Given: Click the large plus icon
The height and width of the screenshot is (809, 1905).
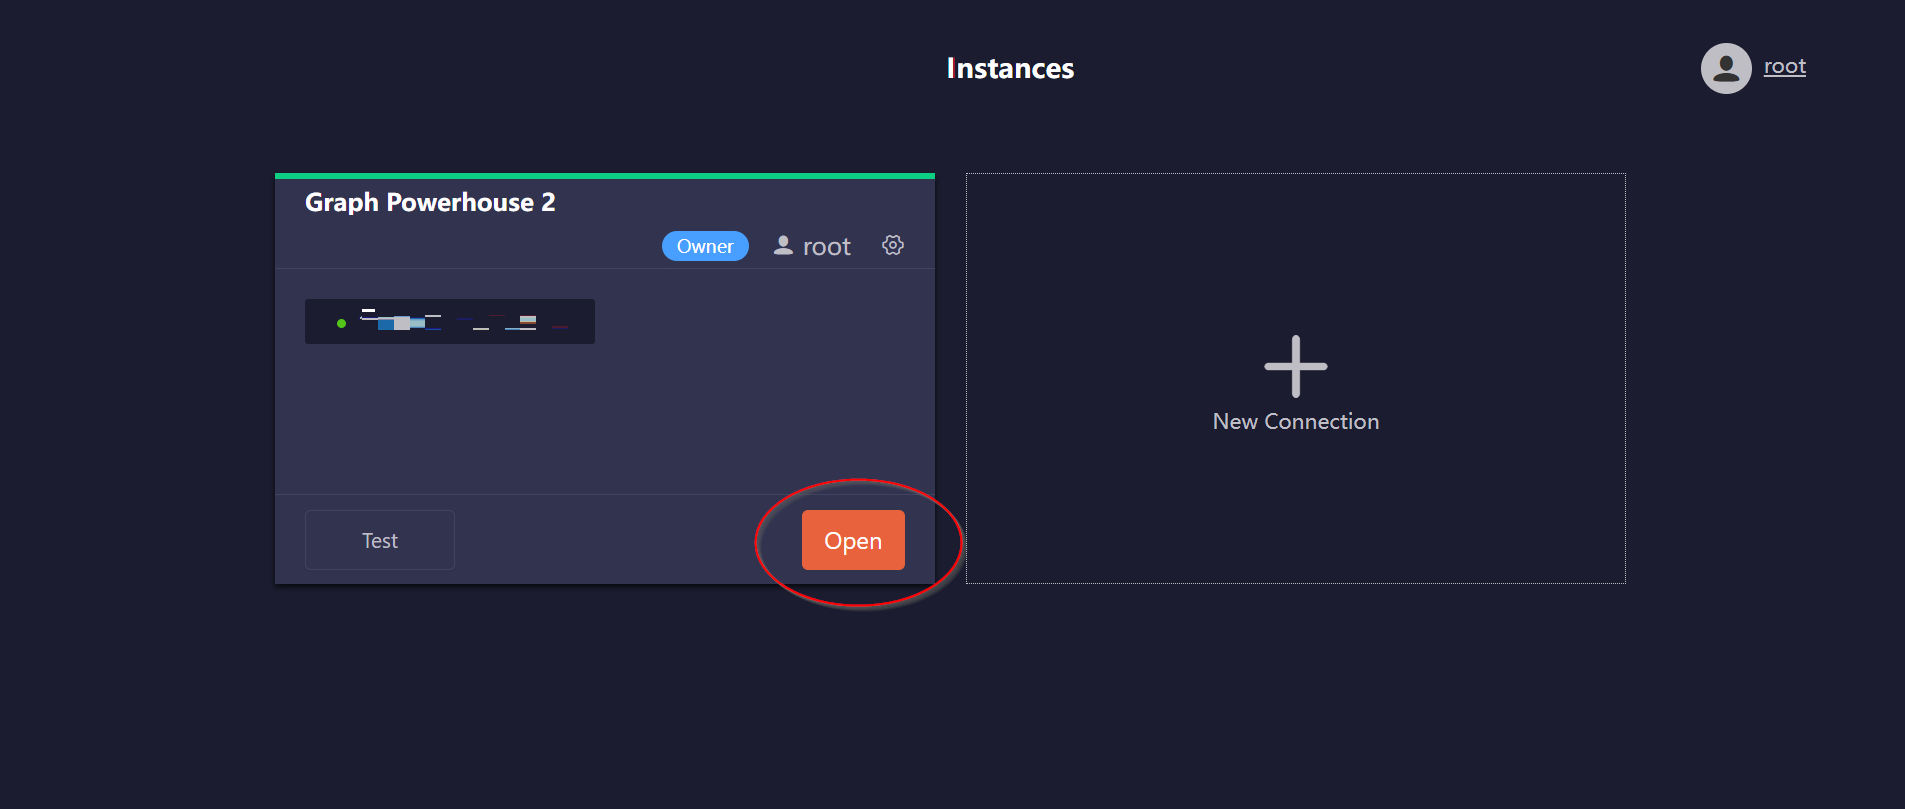Looking at the screenshot, I should click(1295, 366).
